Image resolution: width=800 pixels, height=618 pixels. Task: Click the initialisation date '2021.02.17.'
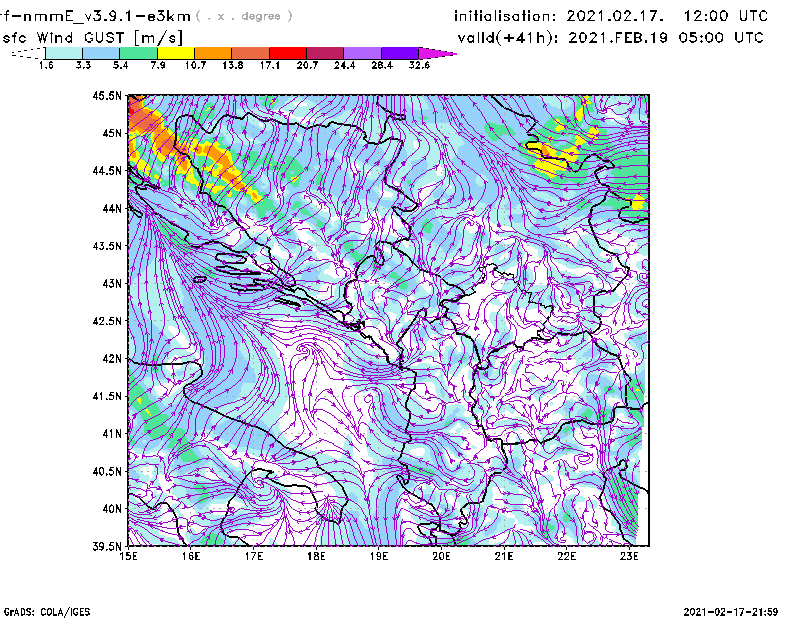(x=615, y=16)
